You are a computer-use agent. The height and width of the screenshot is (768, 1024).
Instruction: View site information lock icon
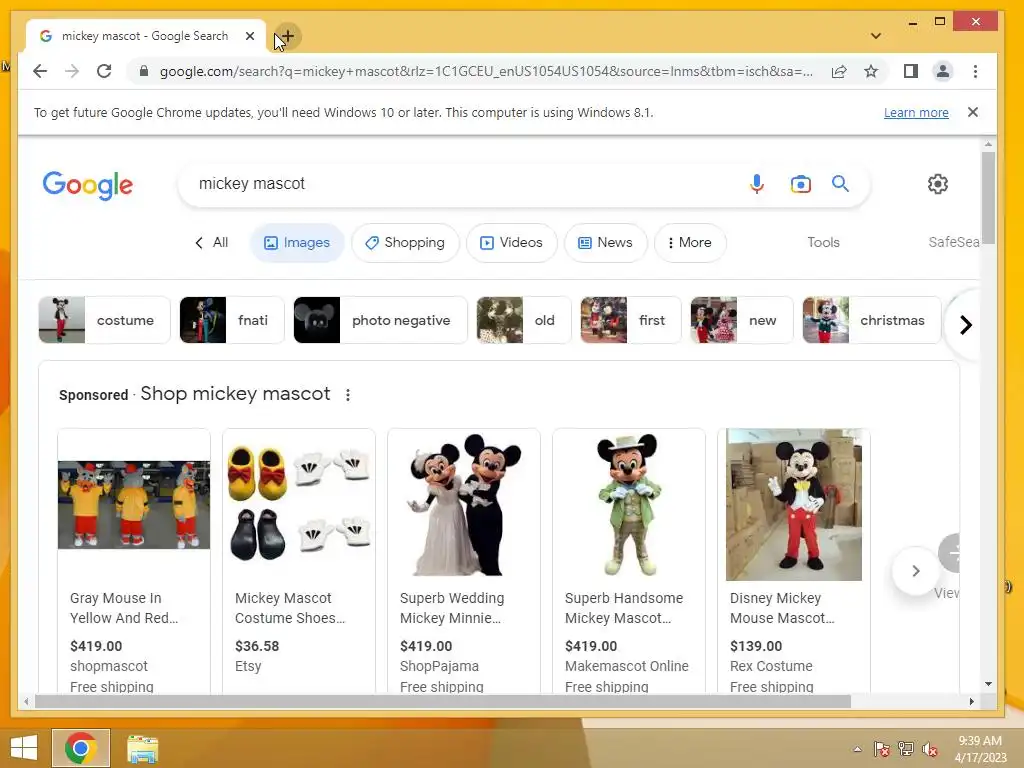click(144, 71)
